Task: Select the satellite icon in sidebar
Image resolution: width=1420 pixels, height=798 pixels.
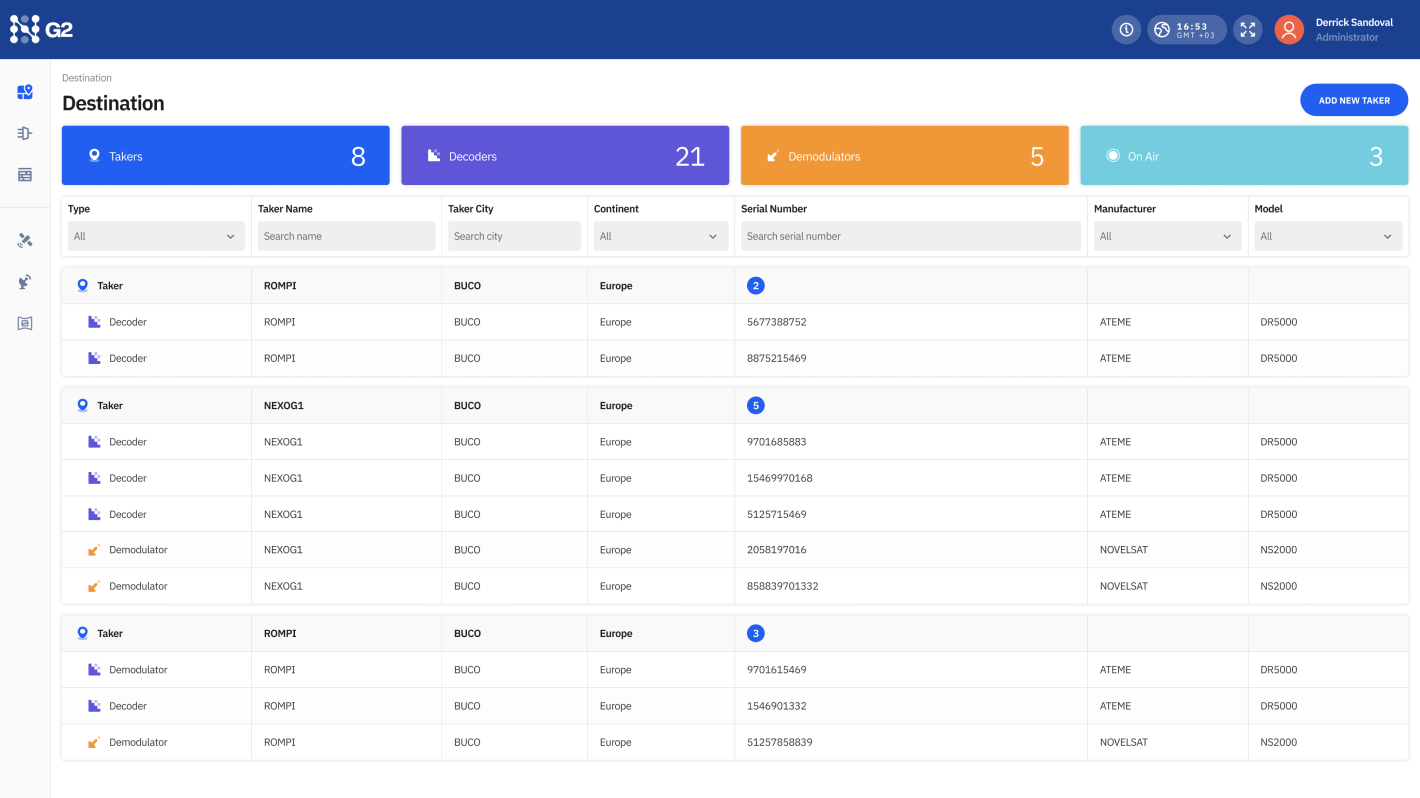Action: tap(25, 240)
